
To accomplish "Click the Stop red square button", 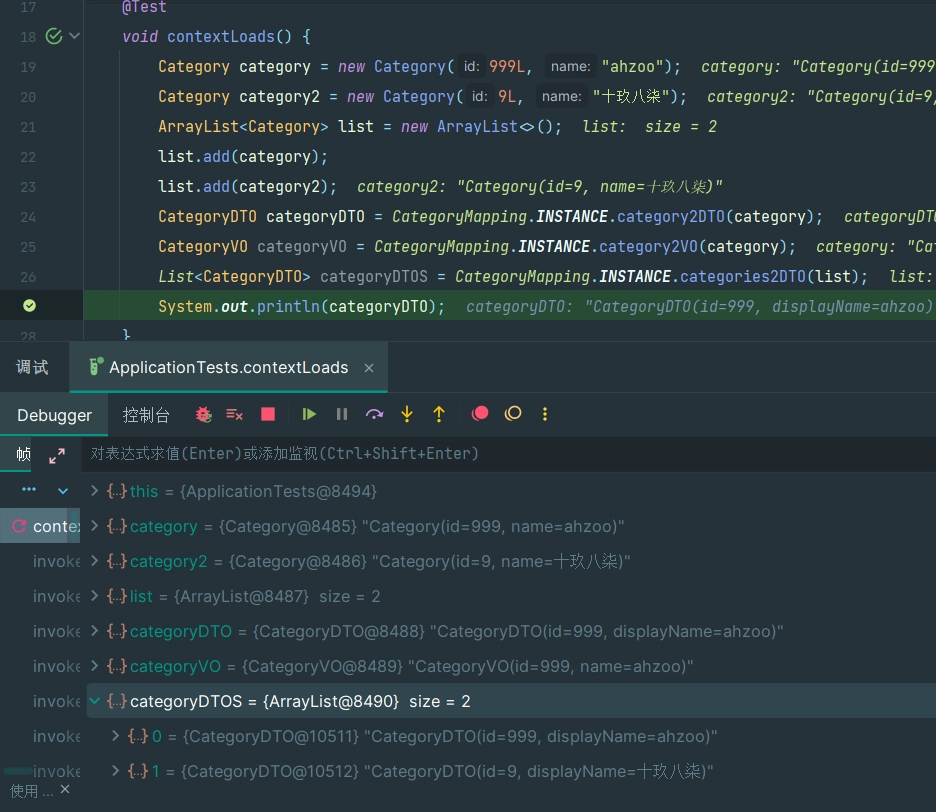I will [268, 414].
